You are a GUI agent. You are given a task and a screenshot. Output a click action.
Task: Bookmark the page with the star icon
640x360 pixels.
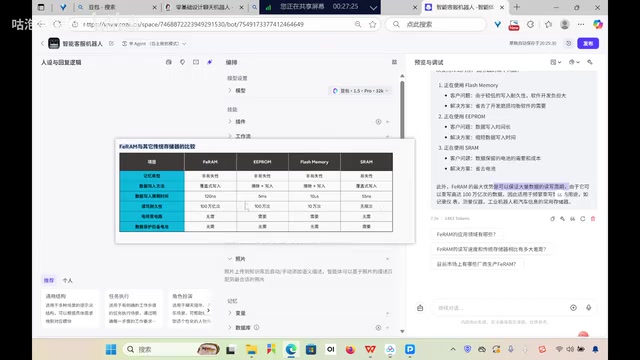tap(372, 24)
